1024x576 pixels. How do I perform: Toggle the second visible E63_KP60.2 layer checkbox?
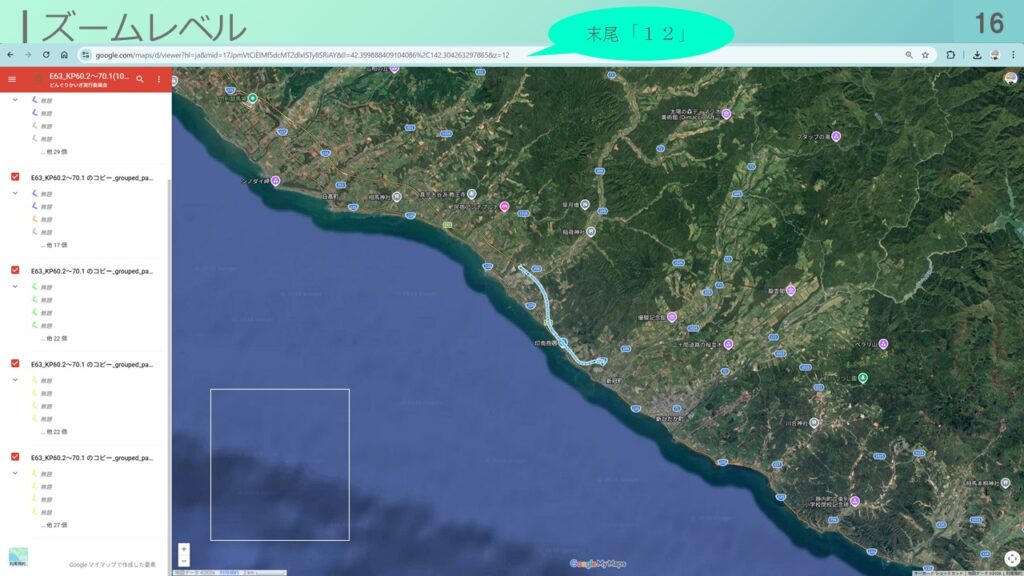click(15, 270)
